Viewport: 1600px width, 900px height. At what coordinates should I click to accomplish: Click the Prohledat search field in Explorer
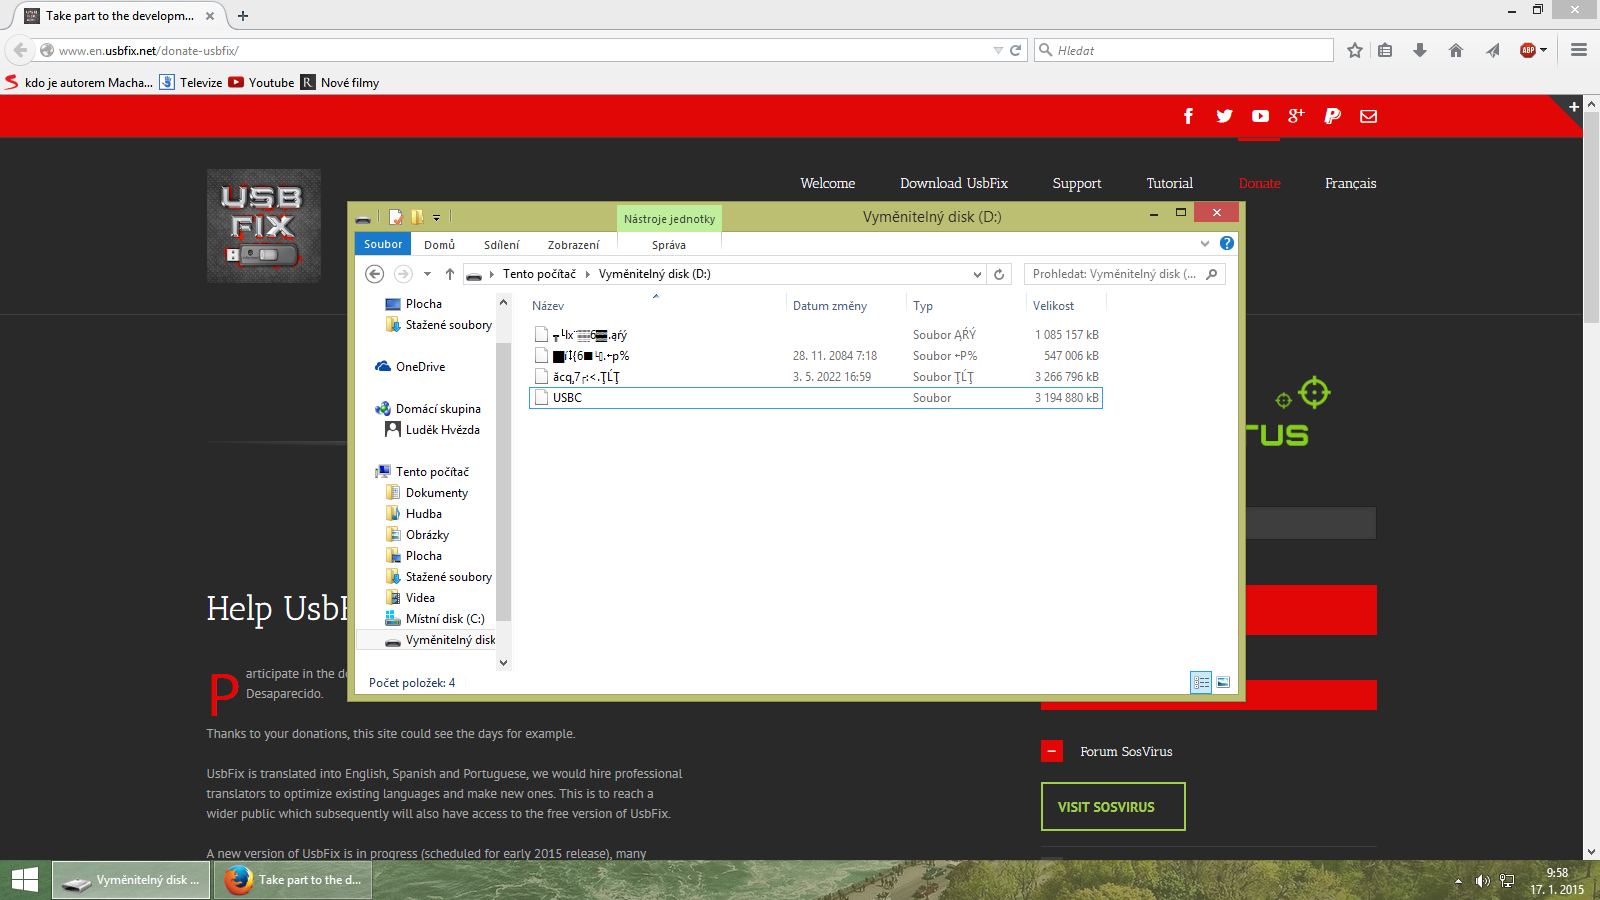tap(1124, 274)
